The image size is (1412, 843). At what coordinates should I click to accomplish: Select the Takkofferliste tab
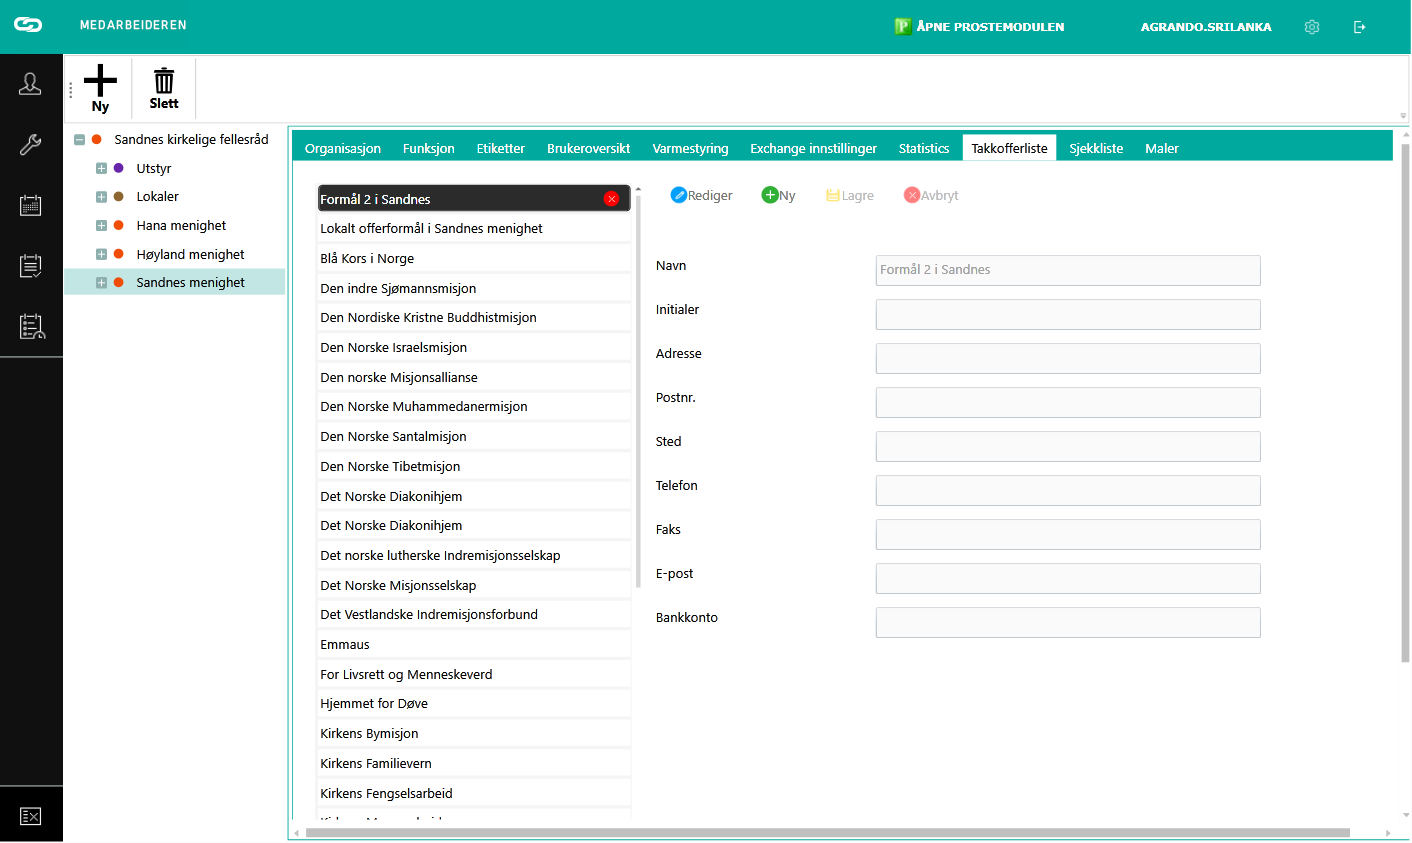click(x=1010, y=148)
